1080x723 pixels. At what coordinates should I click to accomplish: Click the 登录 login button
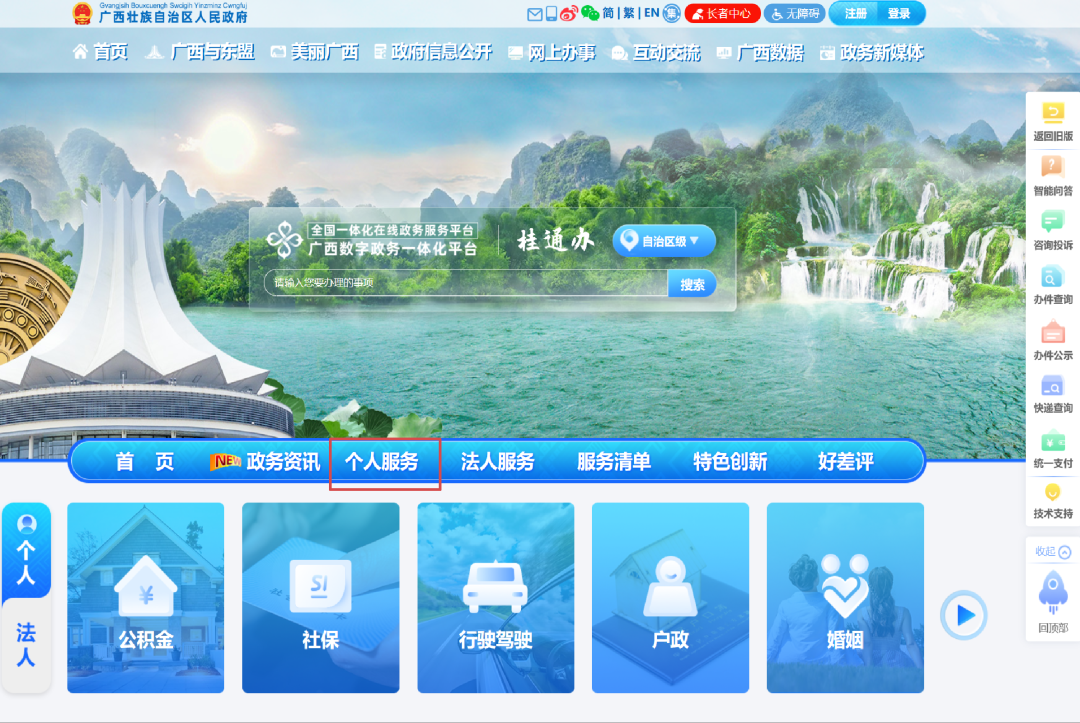[899, 14]
